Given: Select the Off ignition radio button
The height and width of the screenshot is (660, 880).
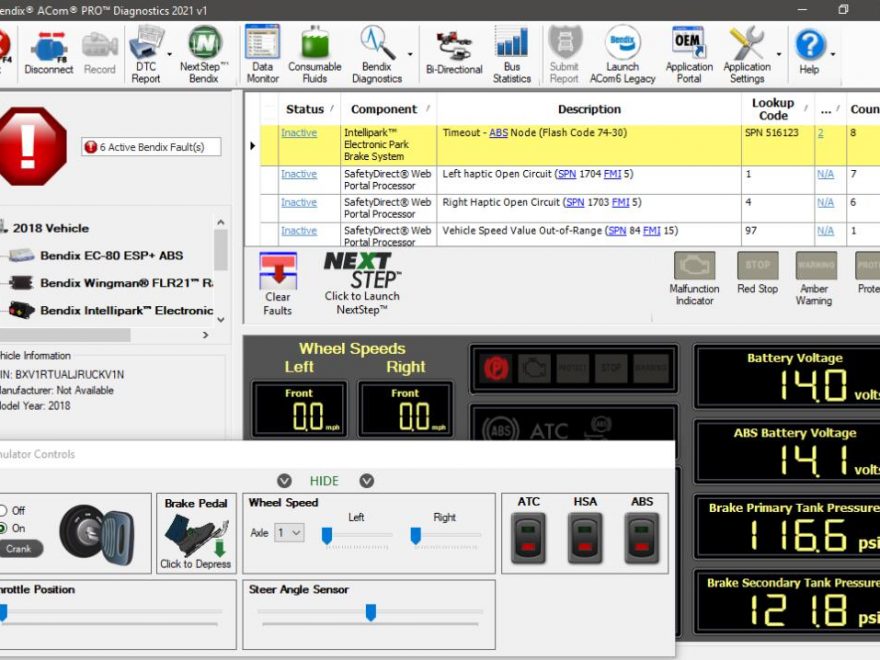Looking at the screenshot, I should pos(3,510).
